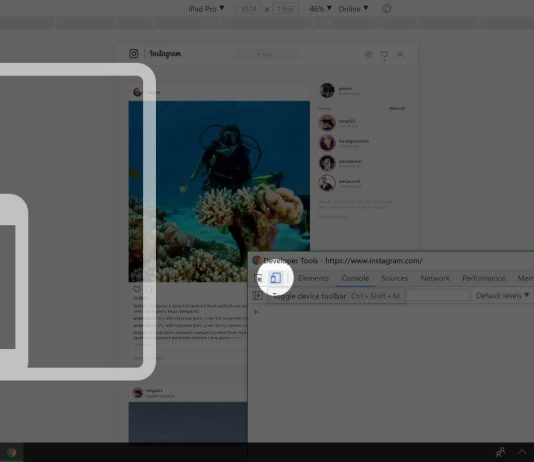Open the Network tab
This screenshot has height=462, width=534.
point(435,278)
